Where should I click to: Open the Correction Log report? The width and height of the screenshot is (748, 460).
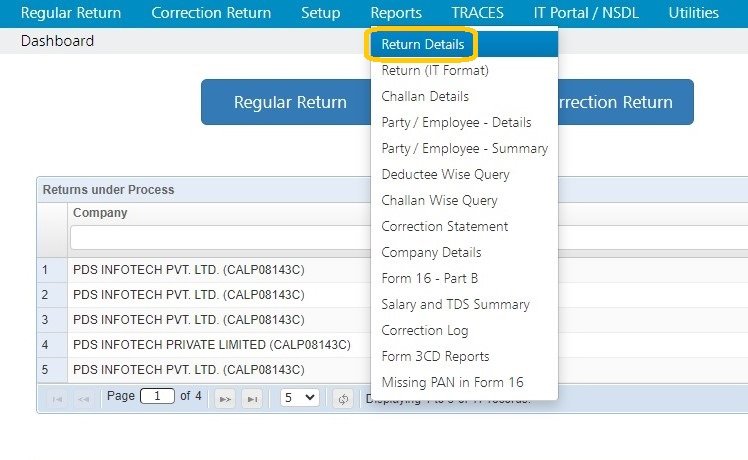coord(425,330)
